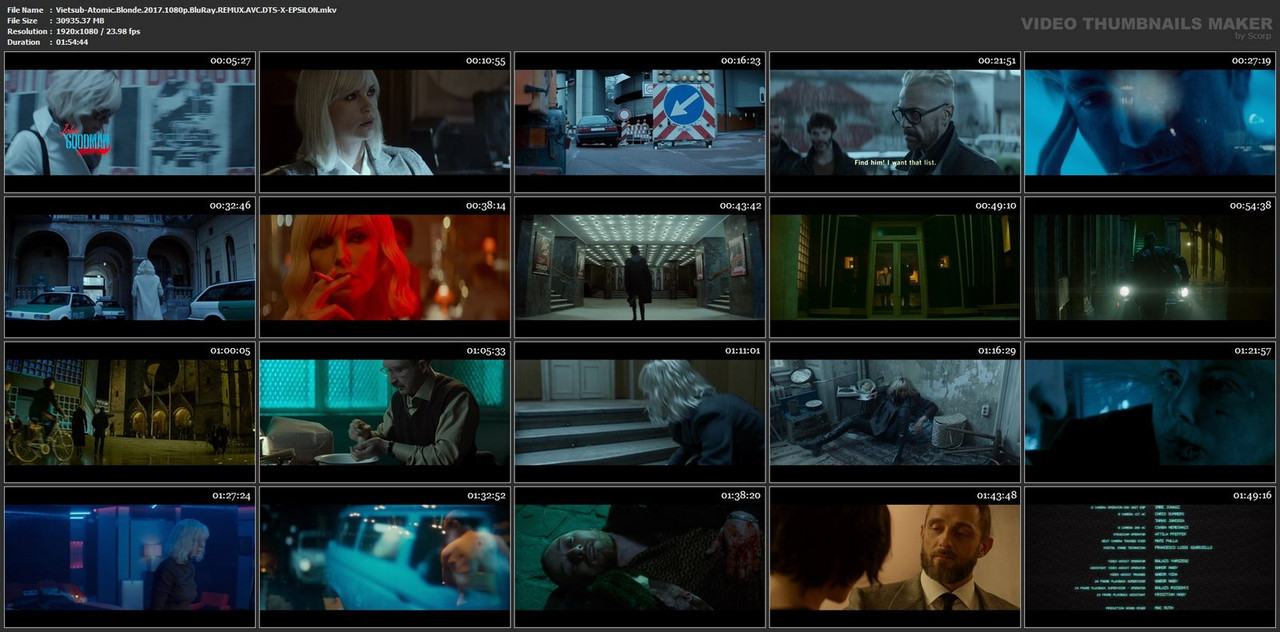Open the headlights thumbnail at 00:54:38

tap(1150, 267)
